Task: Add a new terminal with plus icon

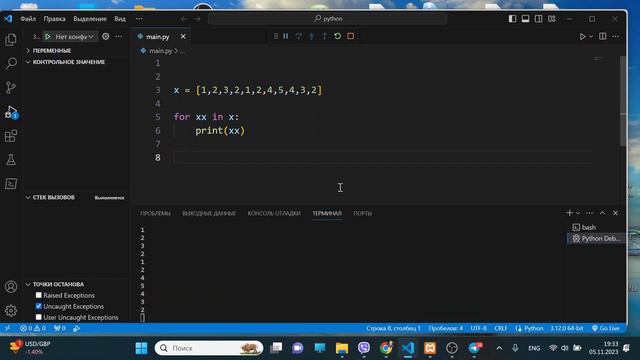Action: coord(569,213)
